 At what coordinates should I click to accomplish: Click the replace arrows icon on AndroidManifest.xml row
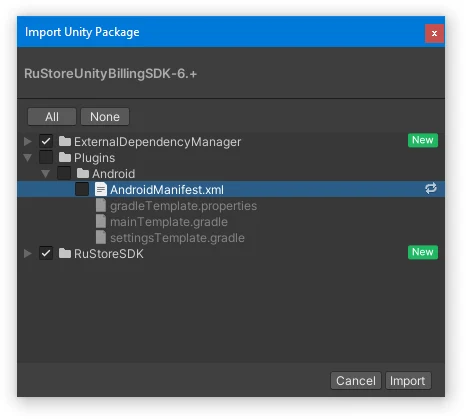tap(431, 188)
